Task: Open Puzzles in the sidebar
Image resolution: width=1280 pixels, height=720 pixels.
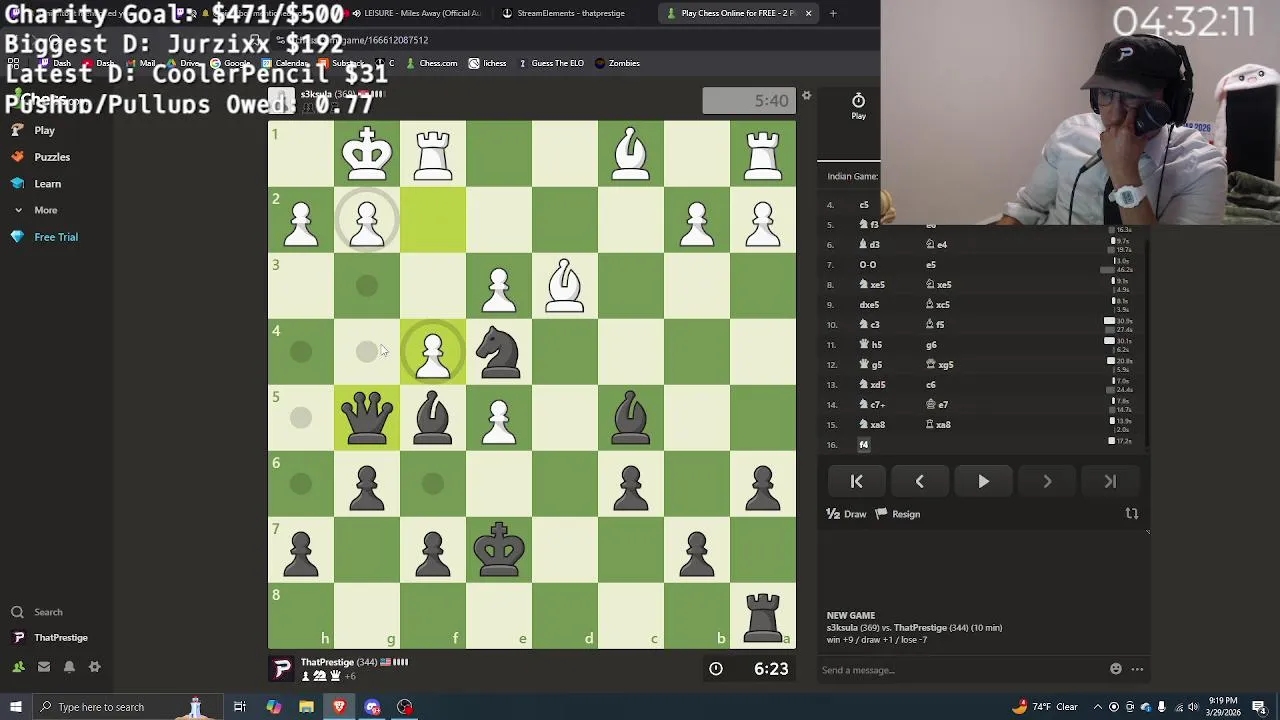Action: [x=40, y=157]
